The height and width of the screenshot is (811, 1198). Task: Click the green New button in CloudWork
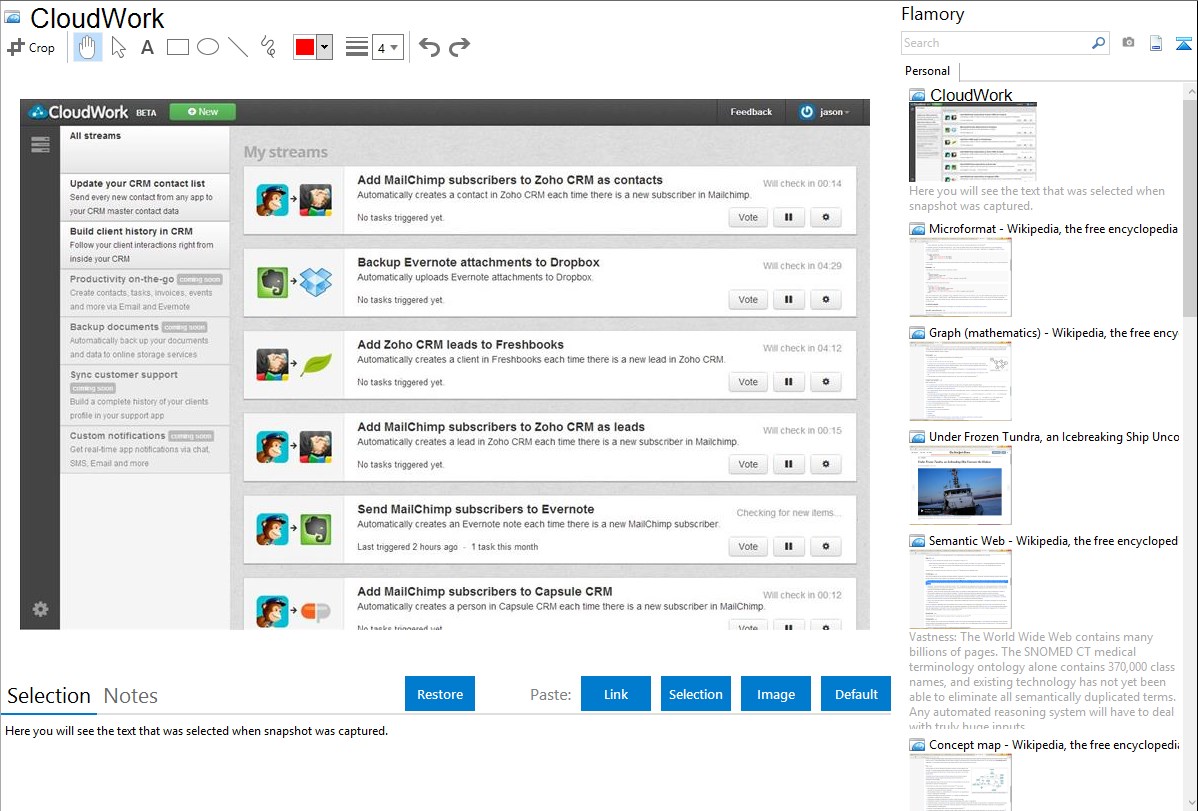202,112
